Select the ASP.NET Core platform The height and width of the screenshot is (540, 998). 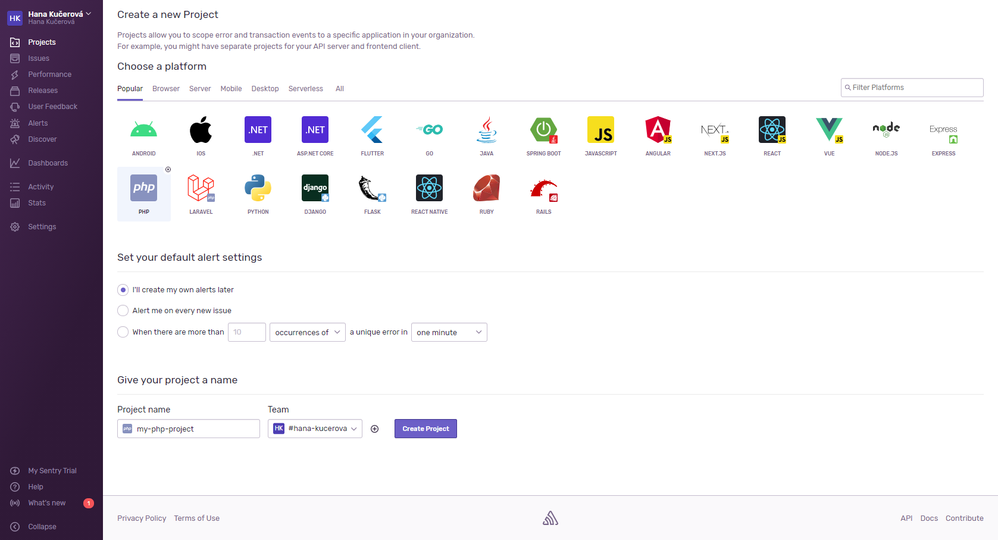click(315, 130)
